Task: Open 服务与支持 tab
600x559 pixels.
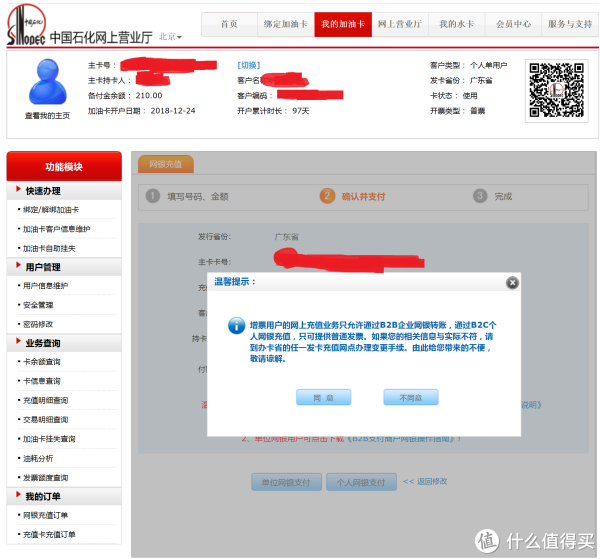Action: (x=570, y=24)
